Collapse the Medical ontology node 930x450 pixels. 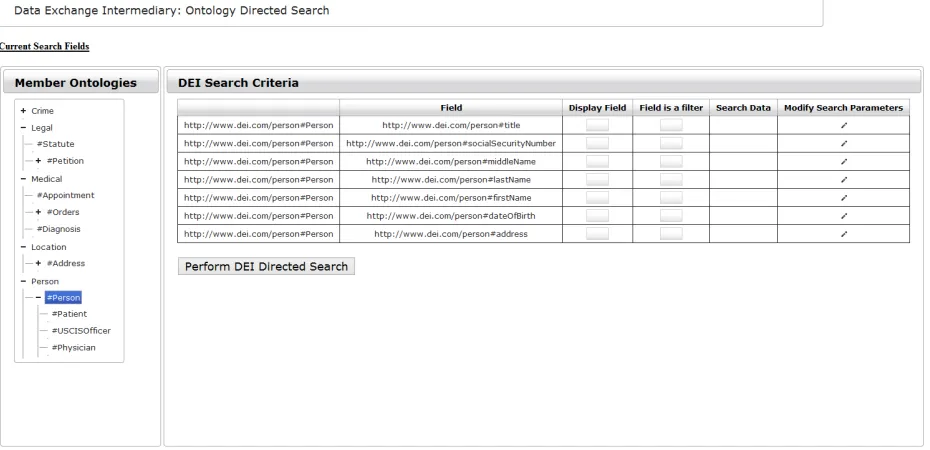(23, 178)
